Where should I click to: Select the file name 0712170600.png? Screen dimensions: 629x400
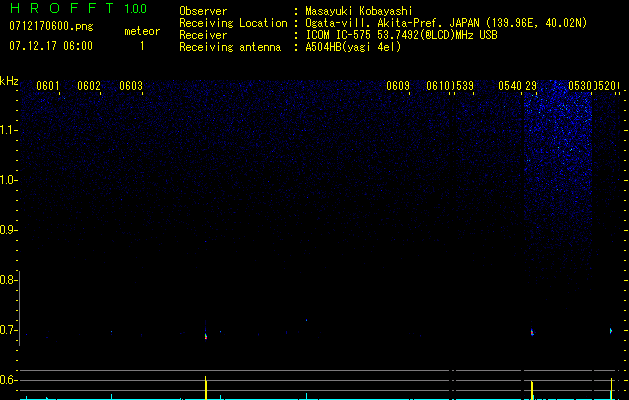pos(51,27)
